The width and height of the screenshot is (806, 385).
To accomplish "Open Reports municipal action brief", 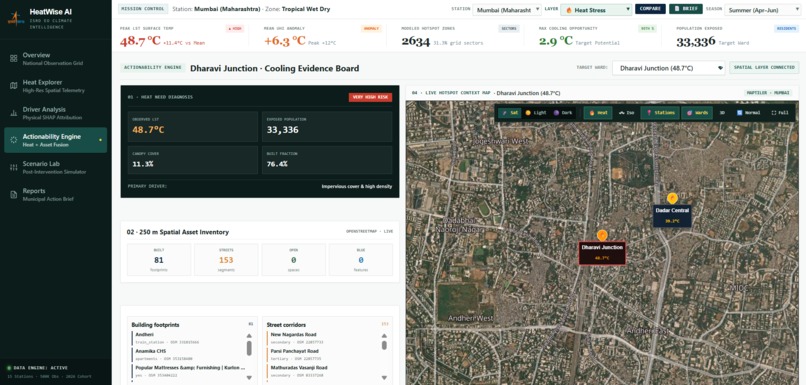I will [56, 194].
